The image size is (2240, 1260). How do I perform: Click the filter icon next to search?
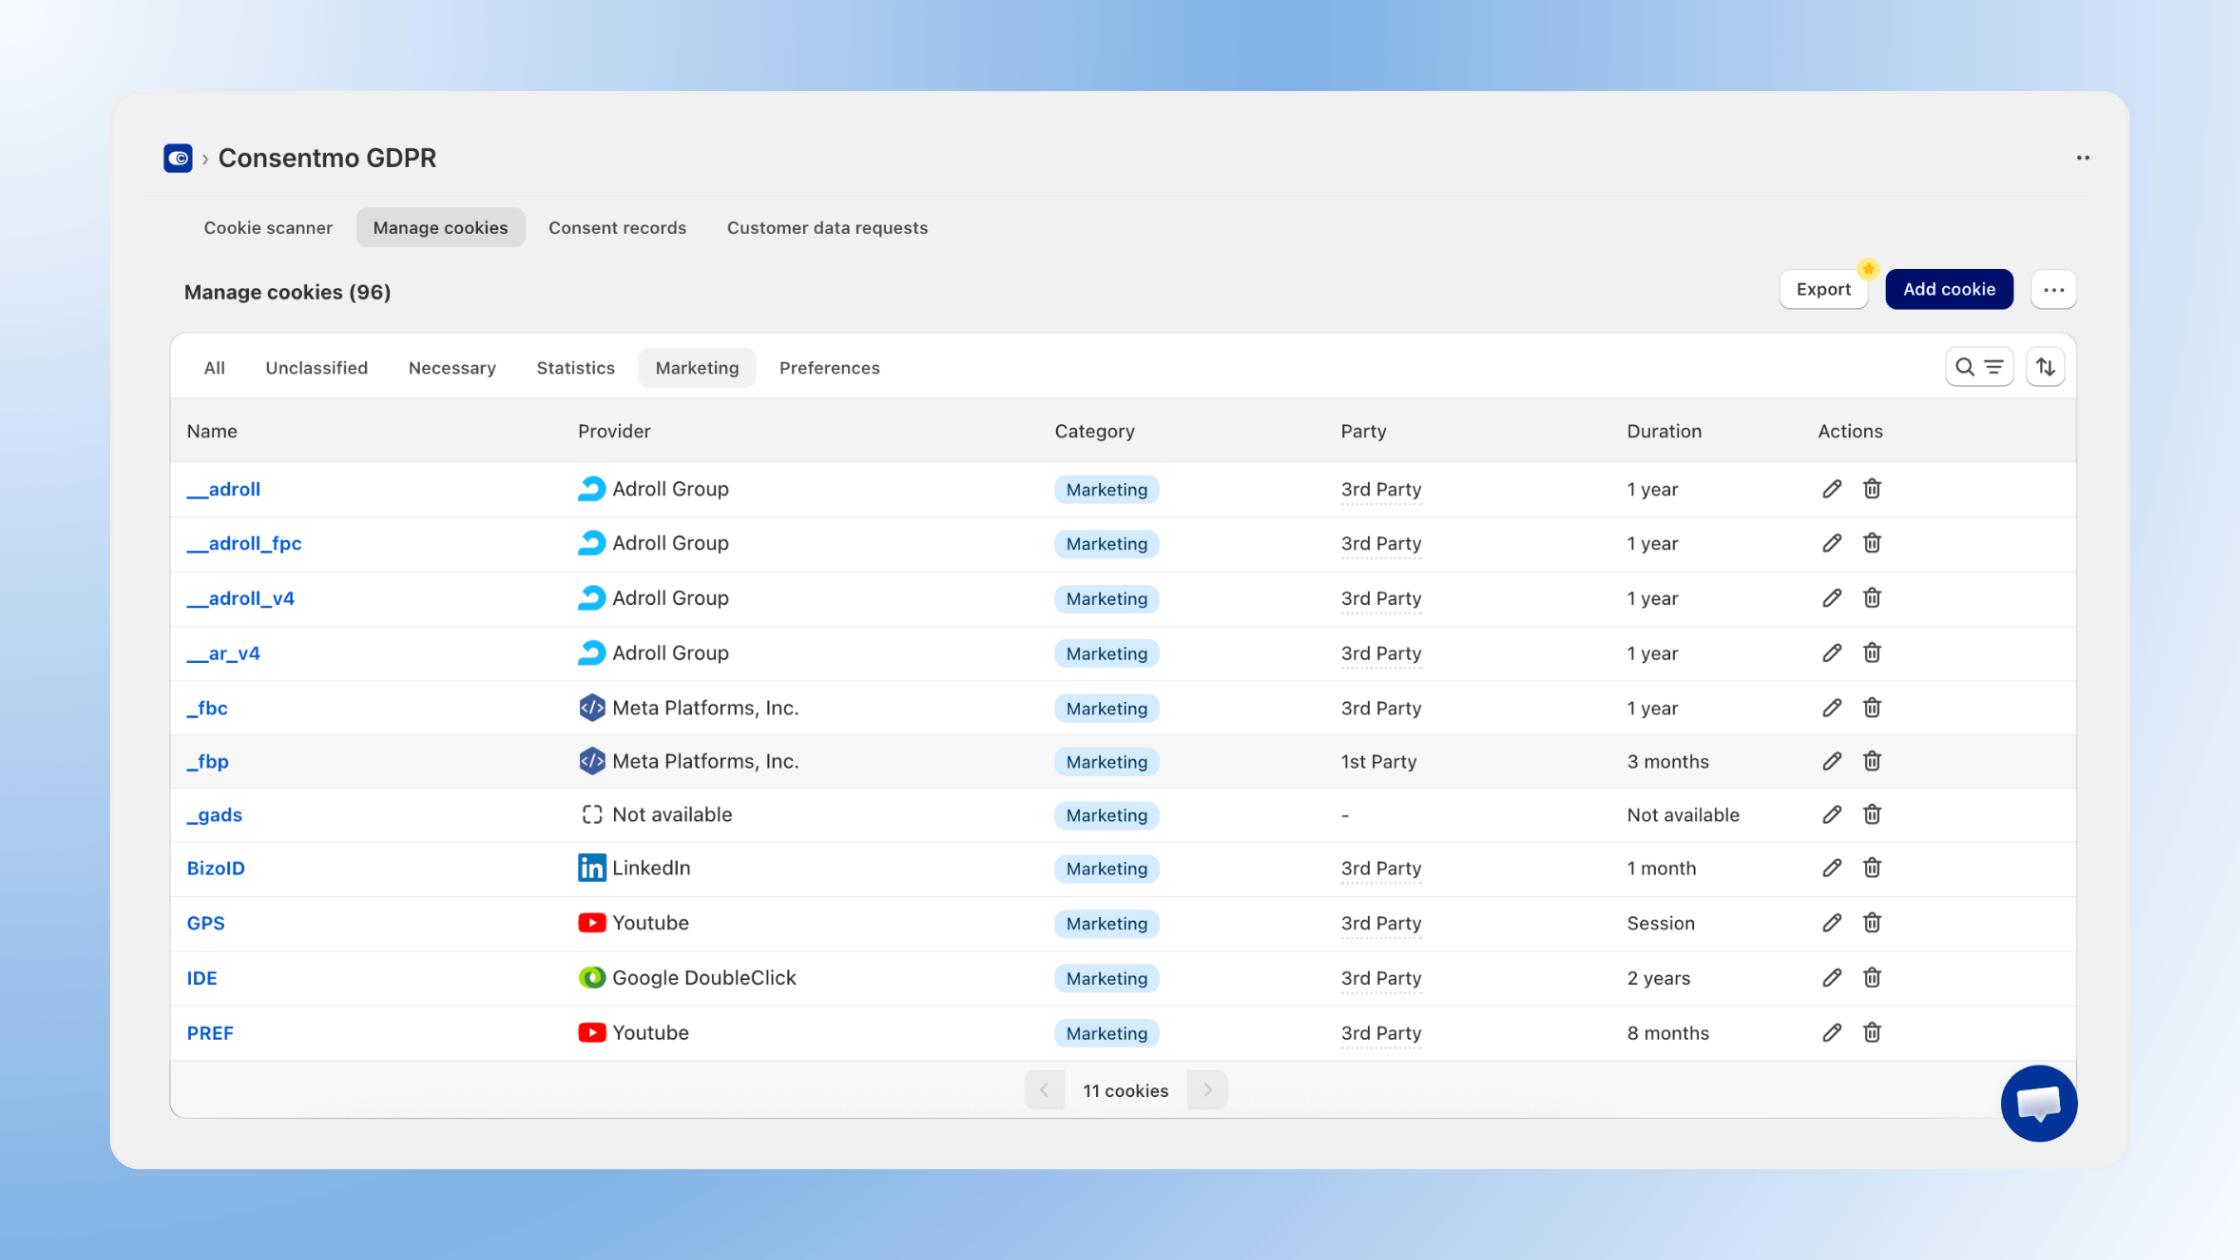click(x=1994, y=366)
